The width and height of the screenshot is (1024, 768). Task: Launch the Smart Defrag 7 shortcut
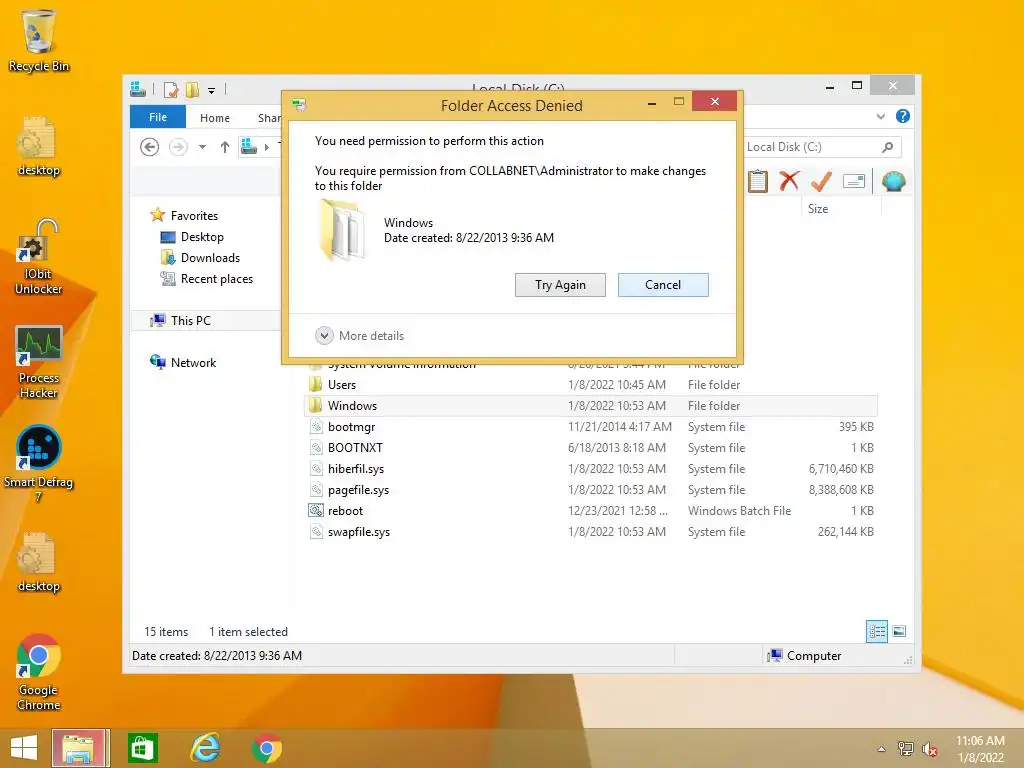click(x=38, y=464)
